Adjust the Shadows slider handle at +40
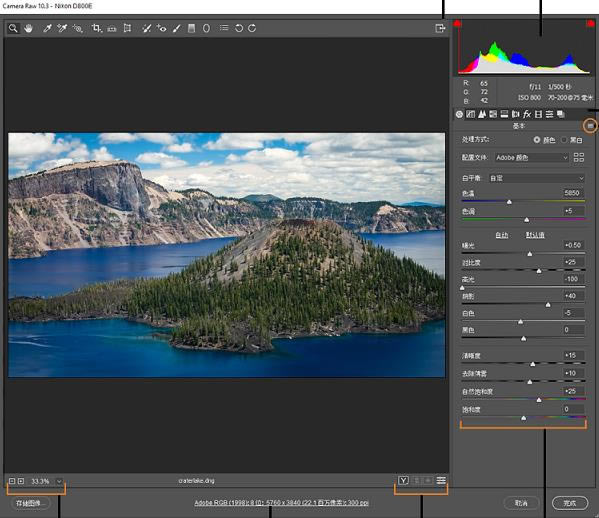Viewport: 599px width, 518px height. [x=548, y=304]
